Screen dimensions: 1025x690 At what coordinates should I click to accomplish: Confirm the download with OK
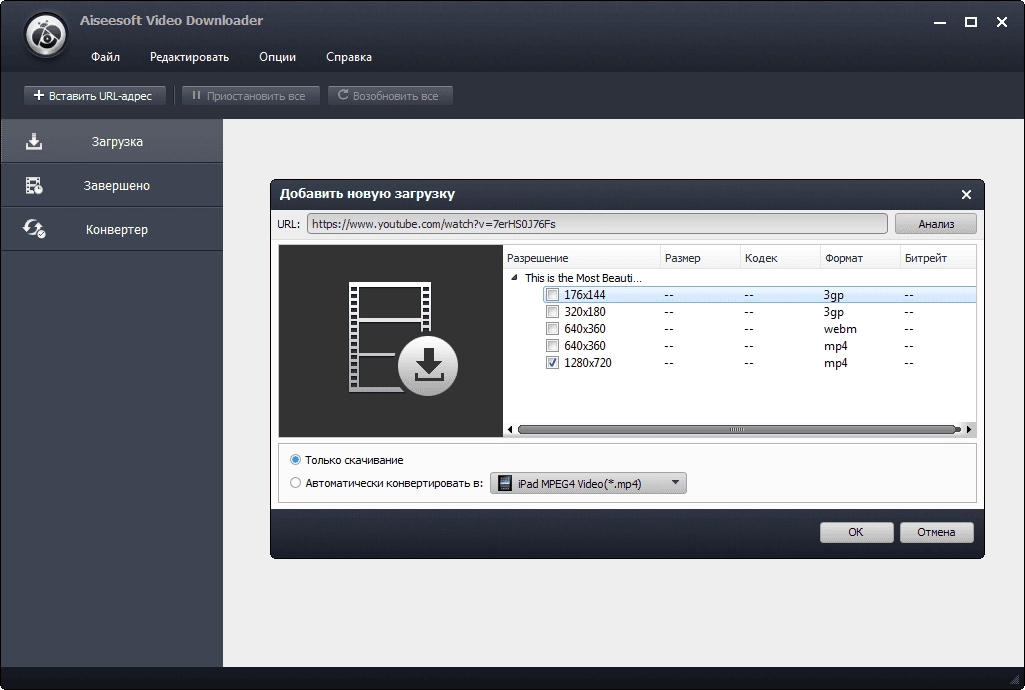[856, 532]
